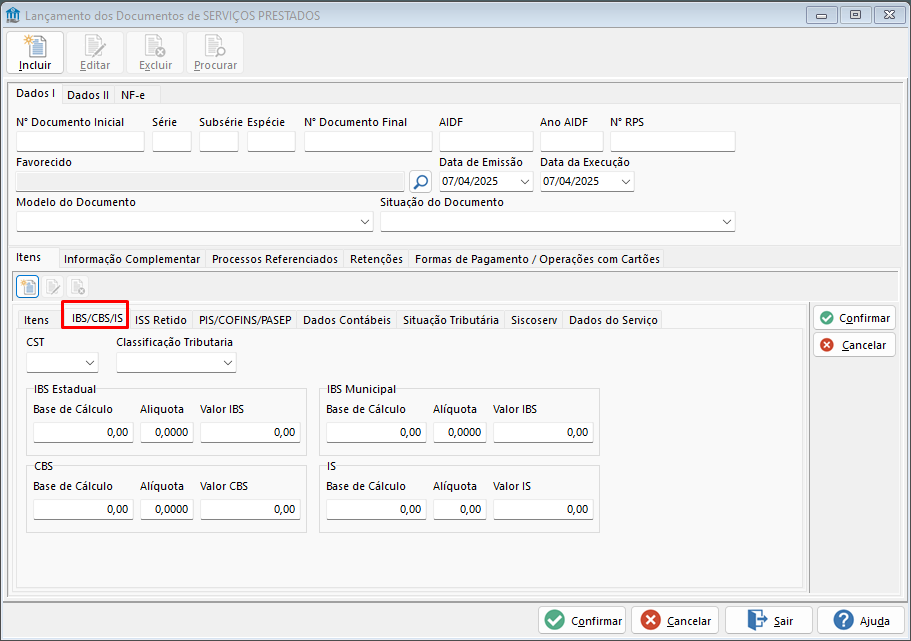Open the Informação Complementar tab
Screen dimensions: 911x641
[132, 259]
